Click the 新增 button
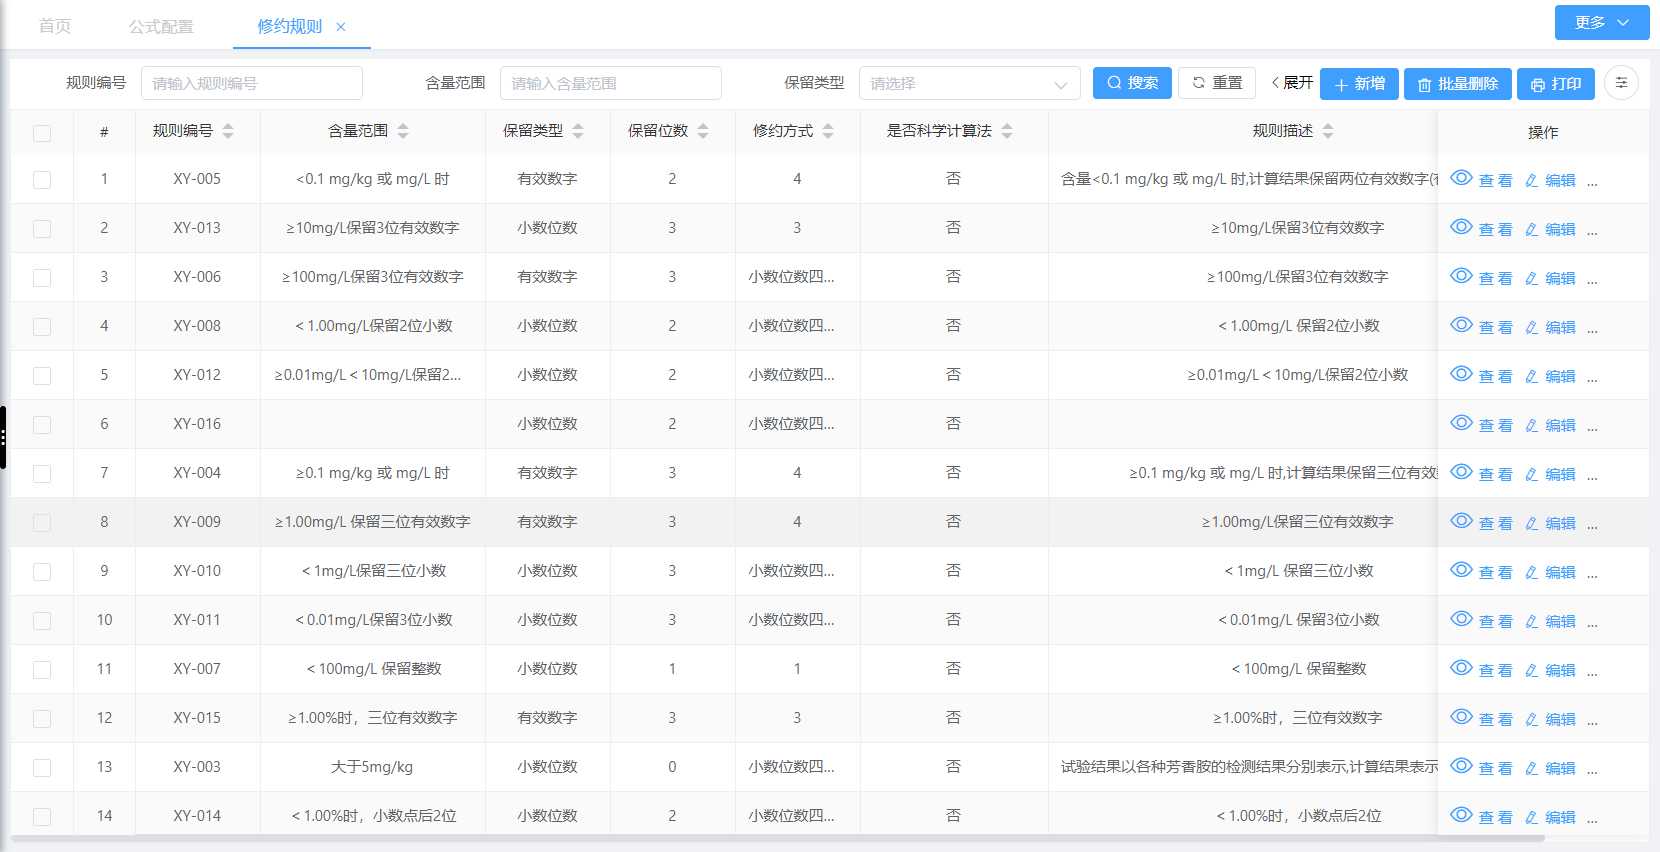This screenshot has width=1660, height=852. pos(1359,84)
